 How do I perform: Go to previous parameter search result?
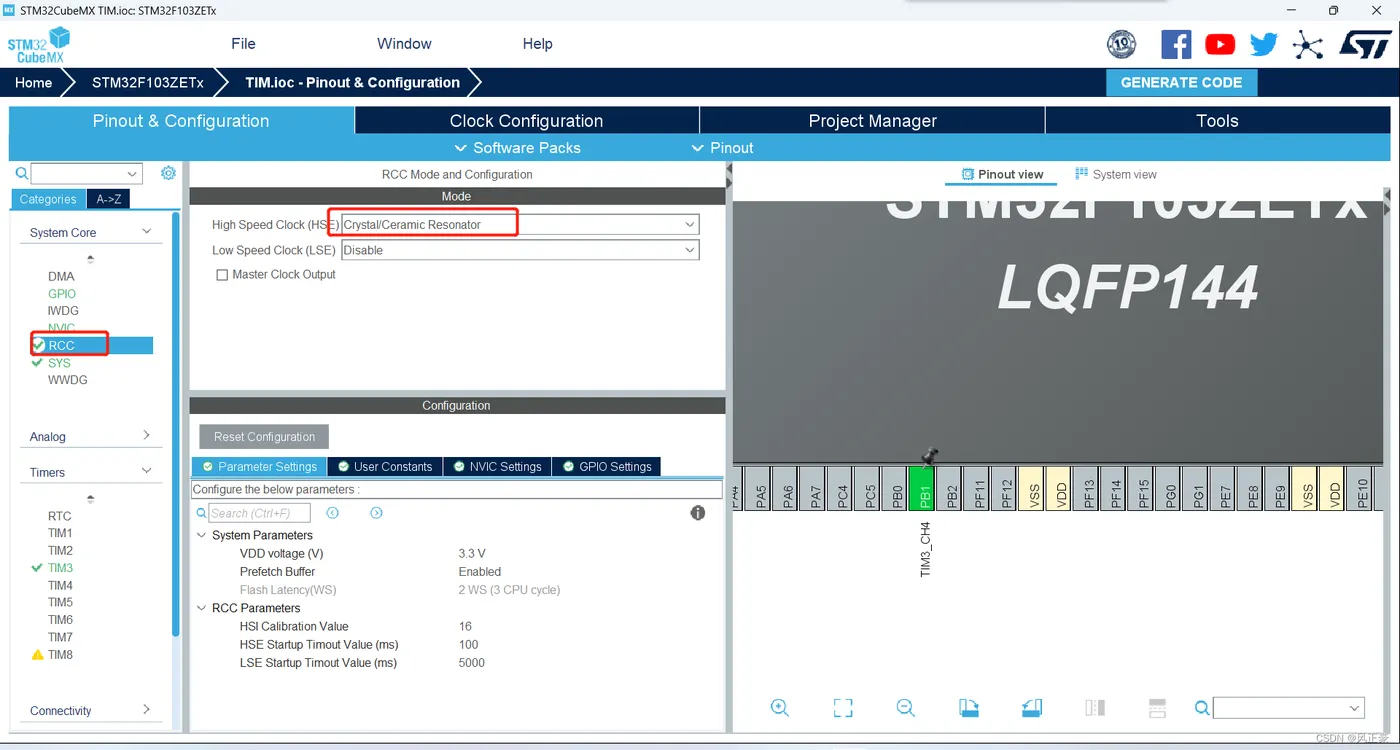point(333,513)
